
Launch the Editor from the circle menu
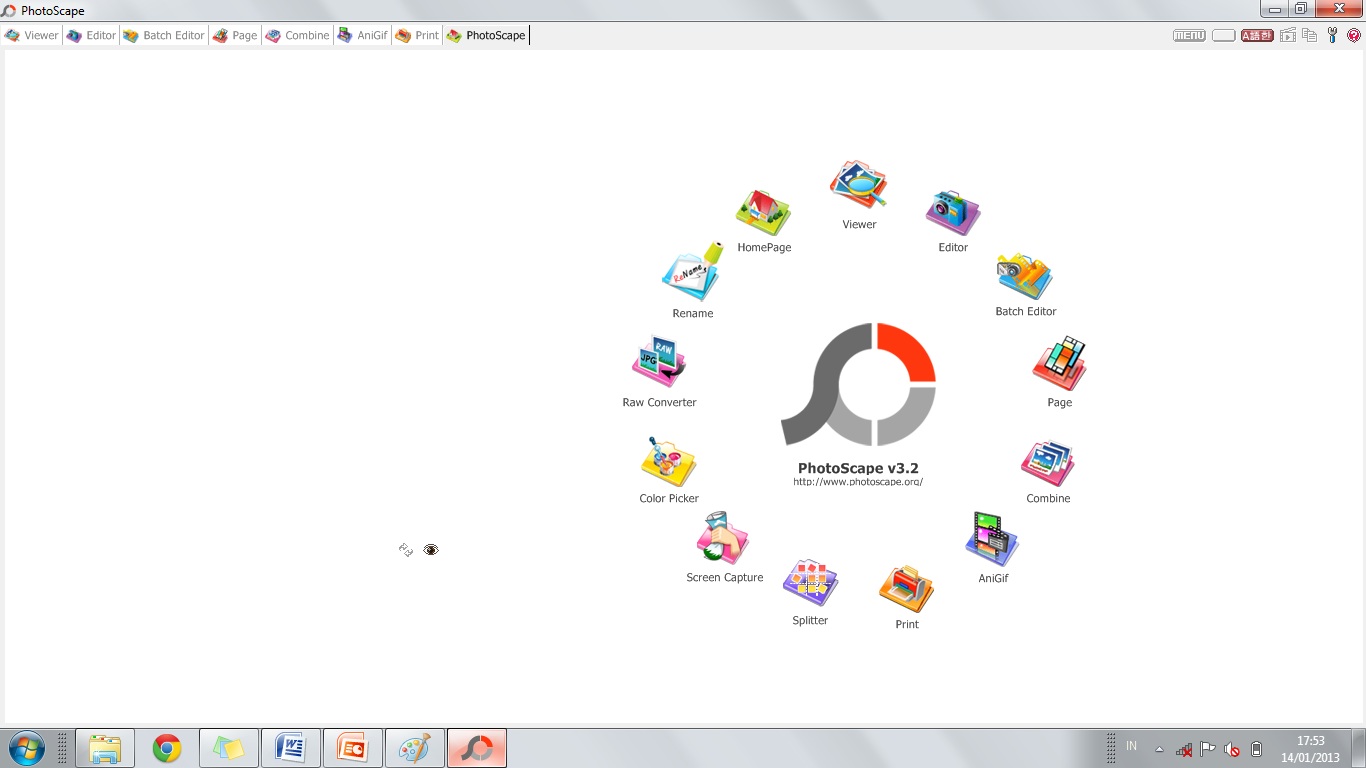tap(953, 212)
